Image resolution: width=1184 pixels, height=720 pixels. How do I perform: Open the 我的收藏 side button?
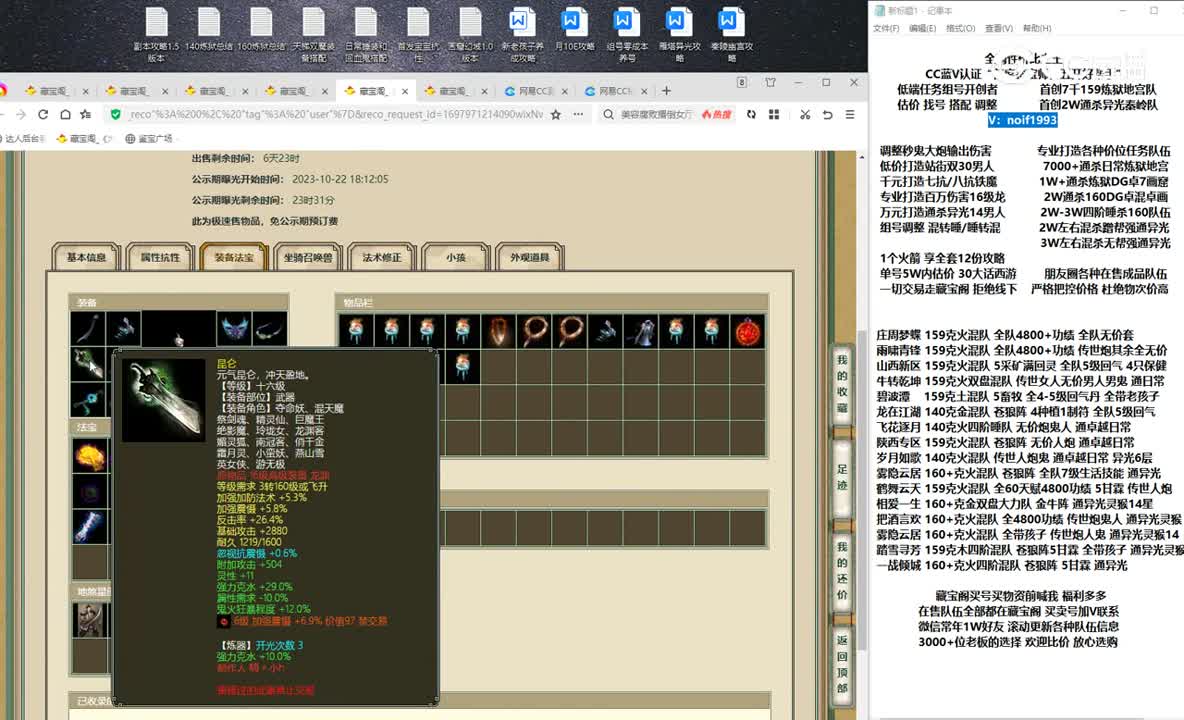click(842, 384)
